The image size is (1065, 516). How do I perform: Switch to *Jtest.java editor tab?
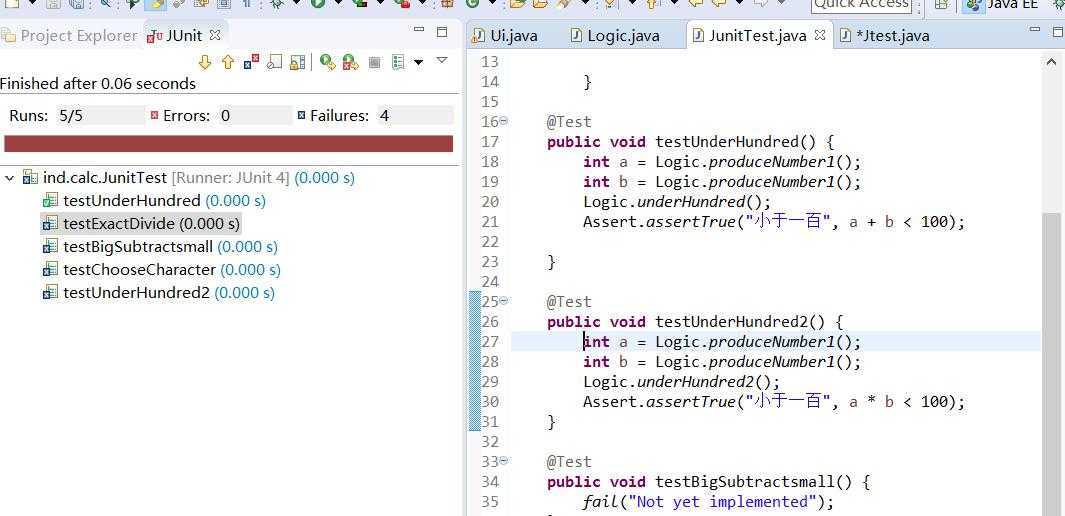(x=891, y=36)
